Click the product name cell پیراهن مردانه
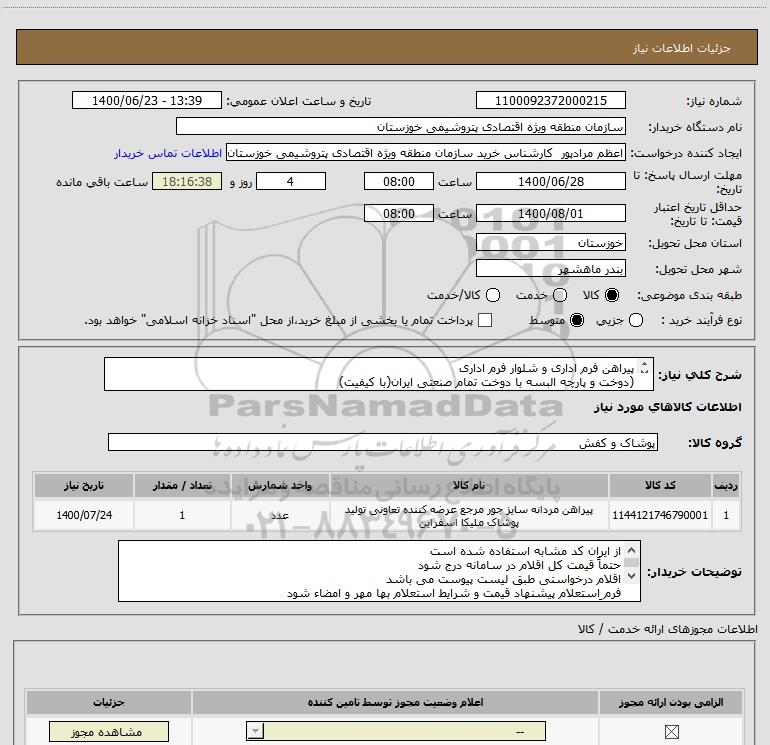 click(x=469, y=516)
